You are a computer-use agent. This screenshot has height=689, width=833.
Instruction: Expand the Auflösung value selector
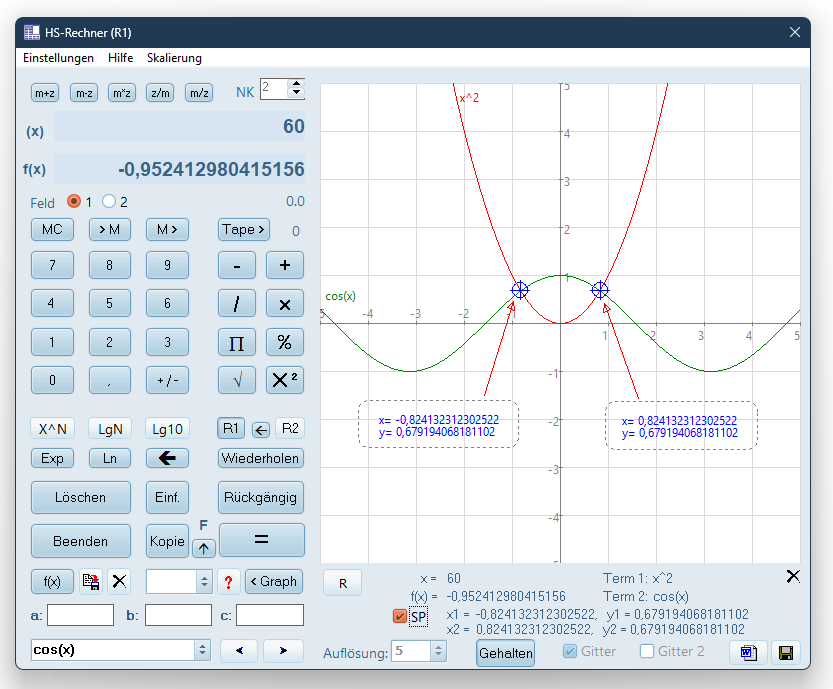[438, 651]
